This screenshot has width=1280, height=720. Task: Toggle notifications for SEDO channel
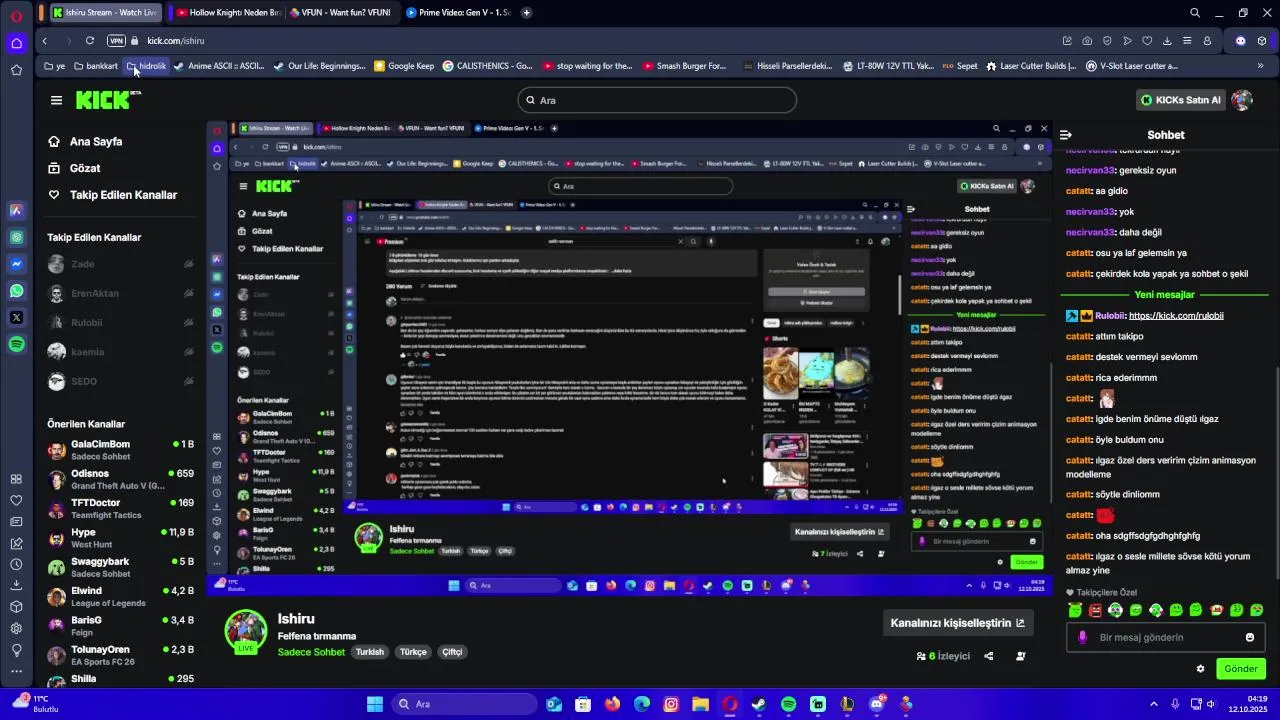(188, 381)
